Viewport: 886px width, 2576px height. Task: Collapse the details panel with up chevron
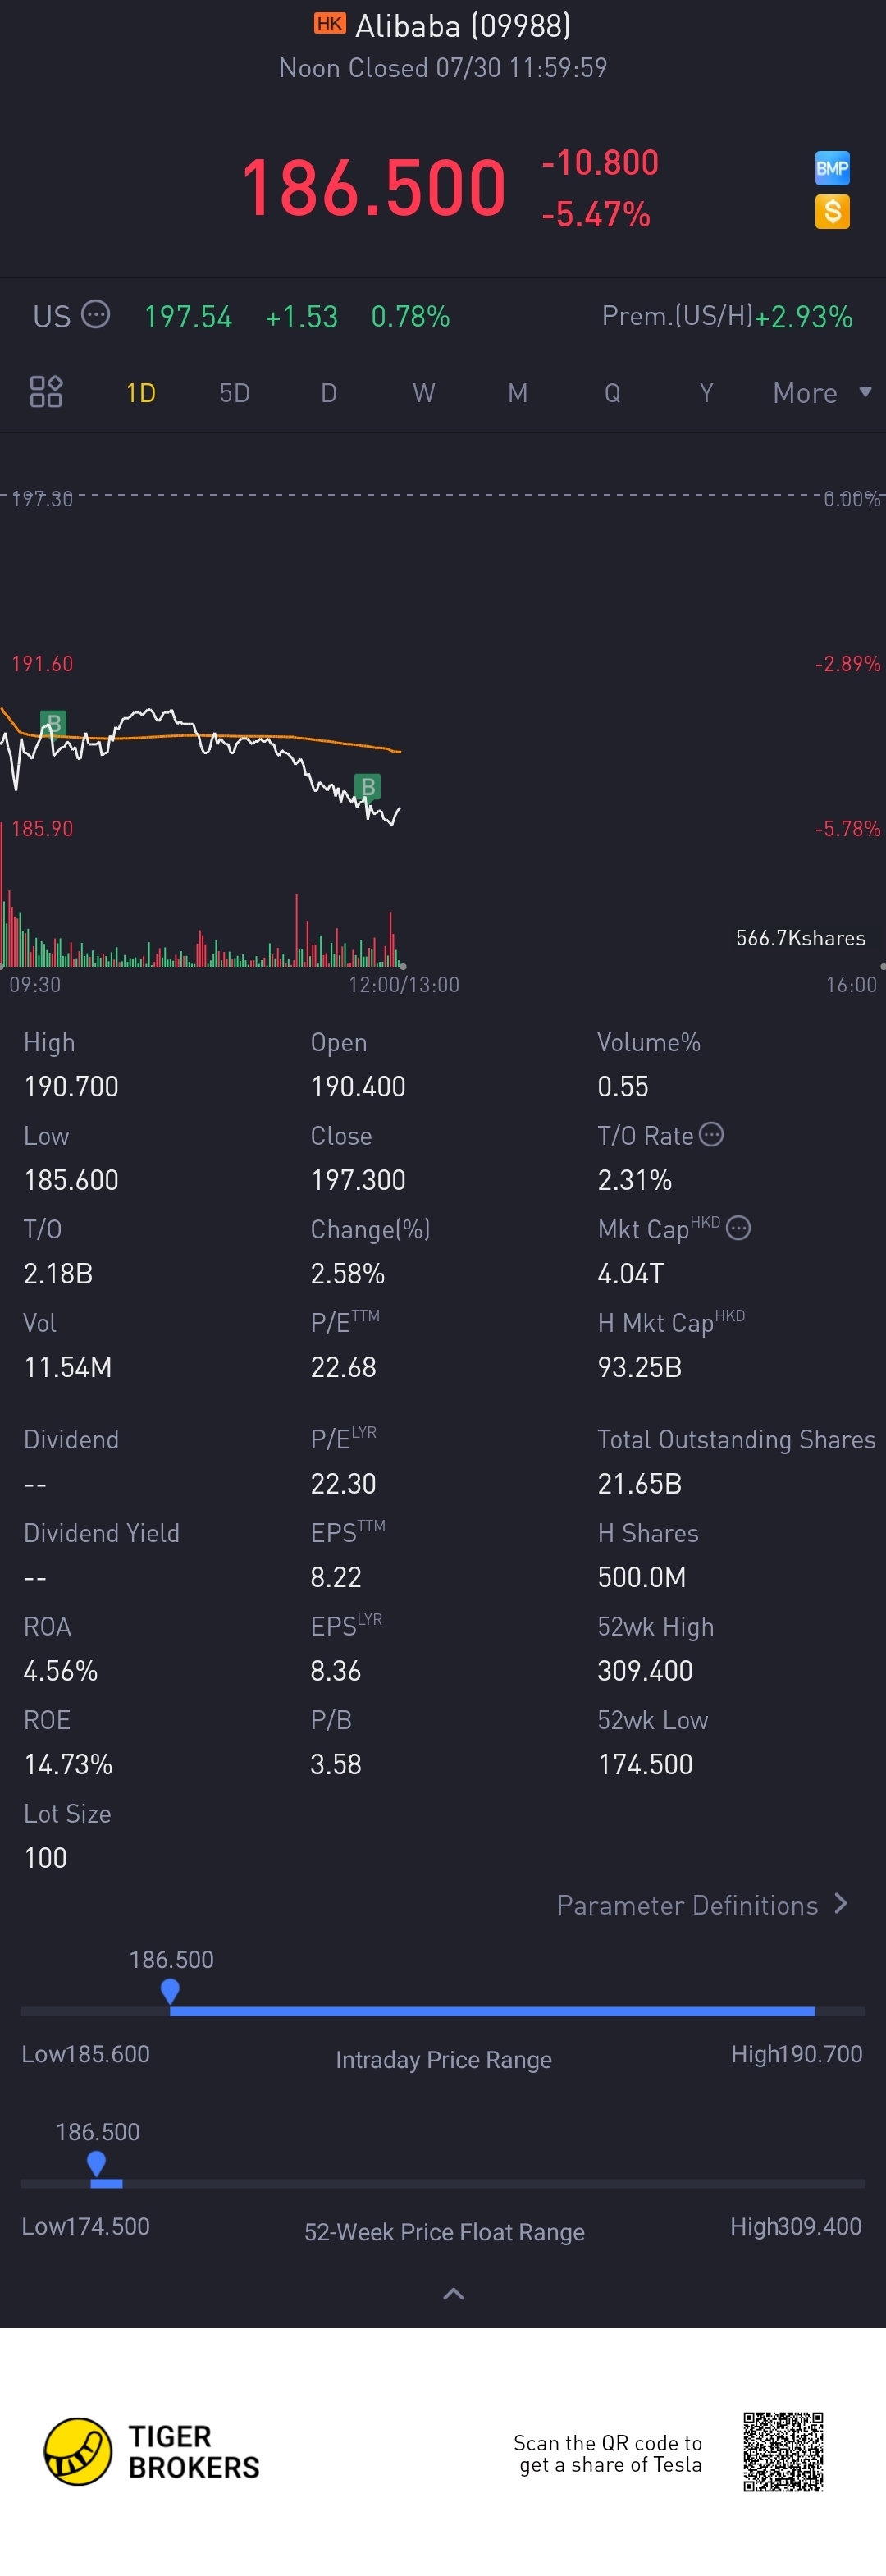point(453,2294)
